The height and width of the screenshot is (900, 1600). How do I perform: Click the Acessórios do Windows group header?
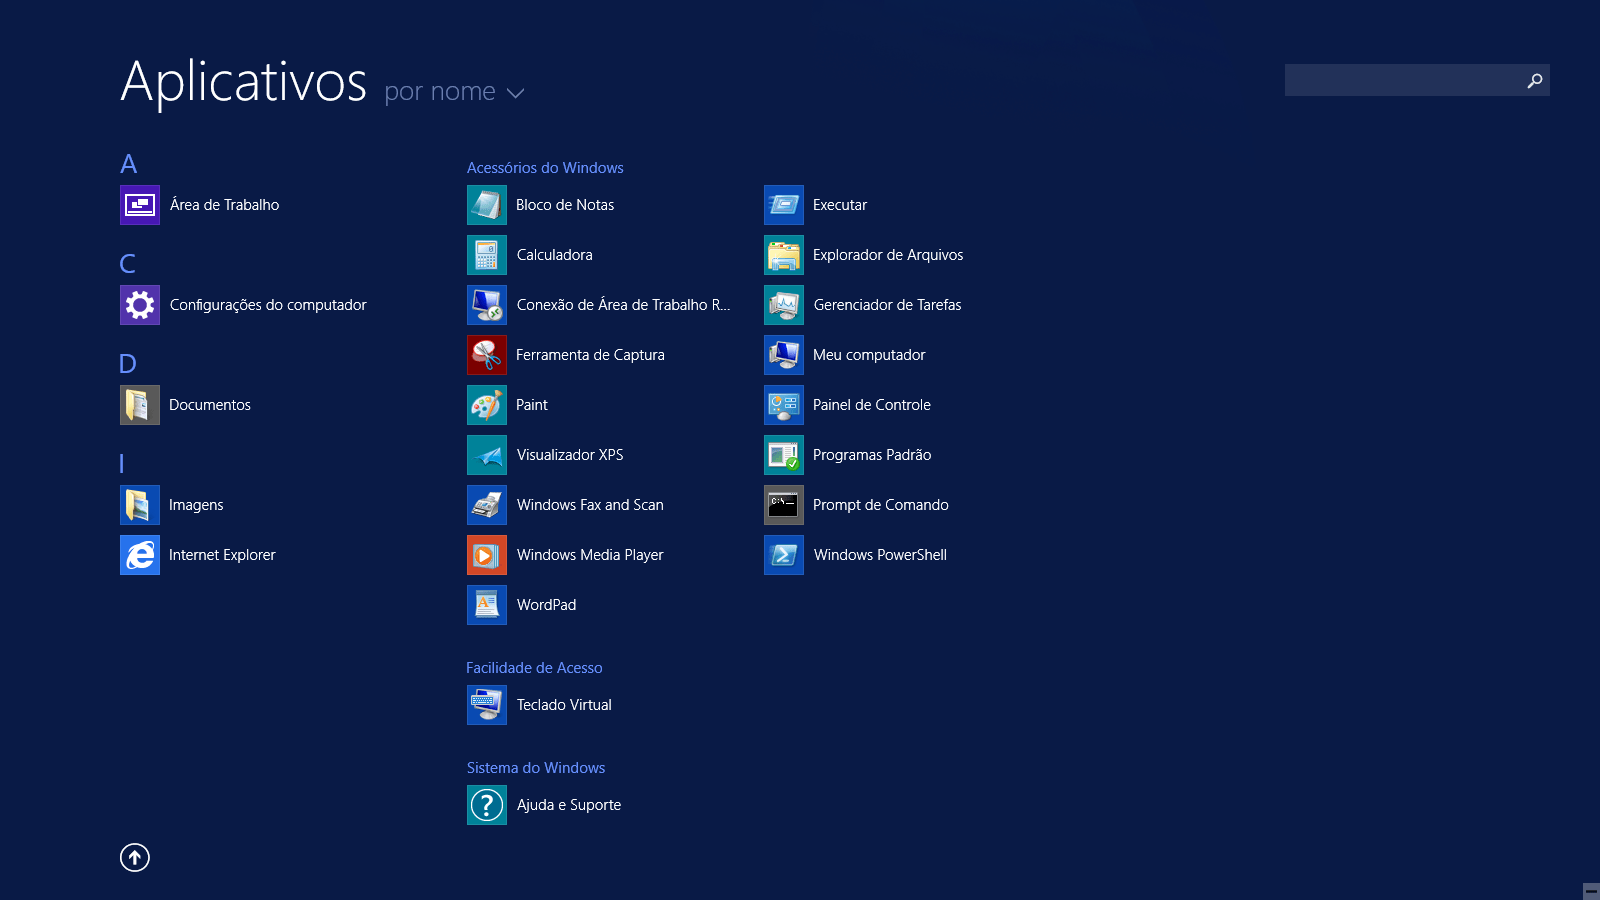[545, 168]
